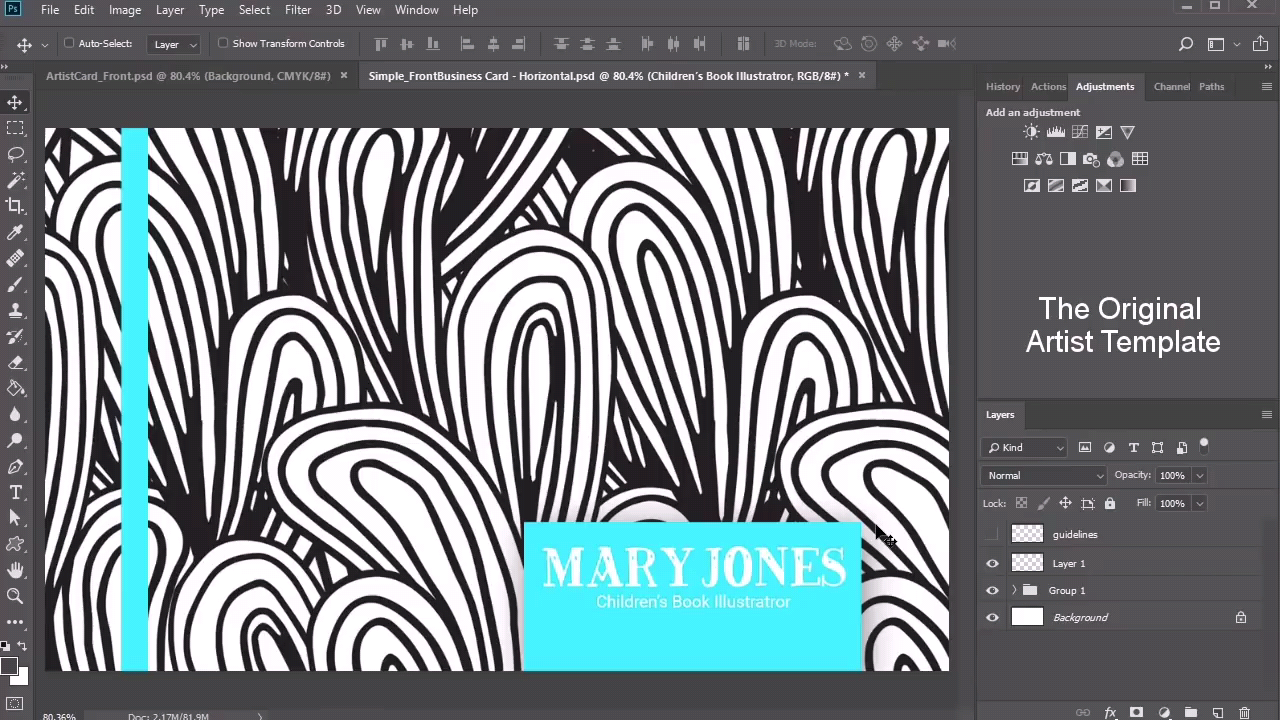Switch to ArtistCard_Front.psd document tab
The width and height of the screenshot is (1280, 720).
tap(188, 76)
